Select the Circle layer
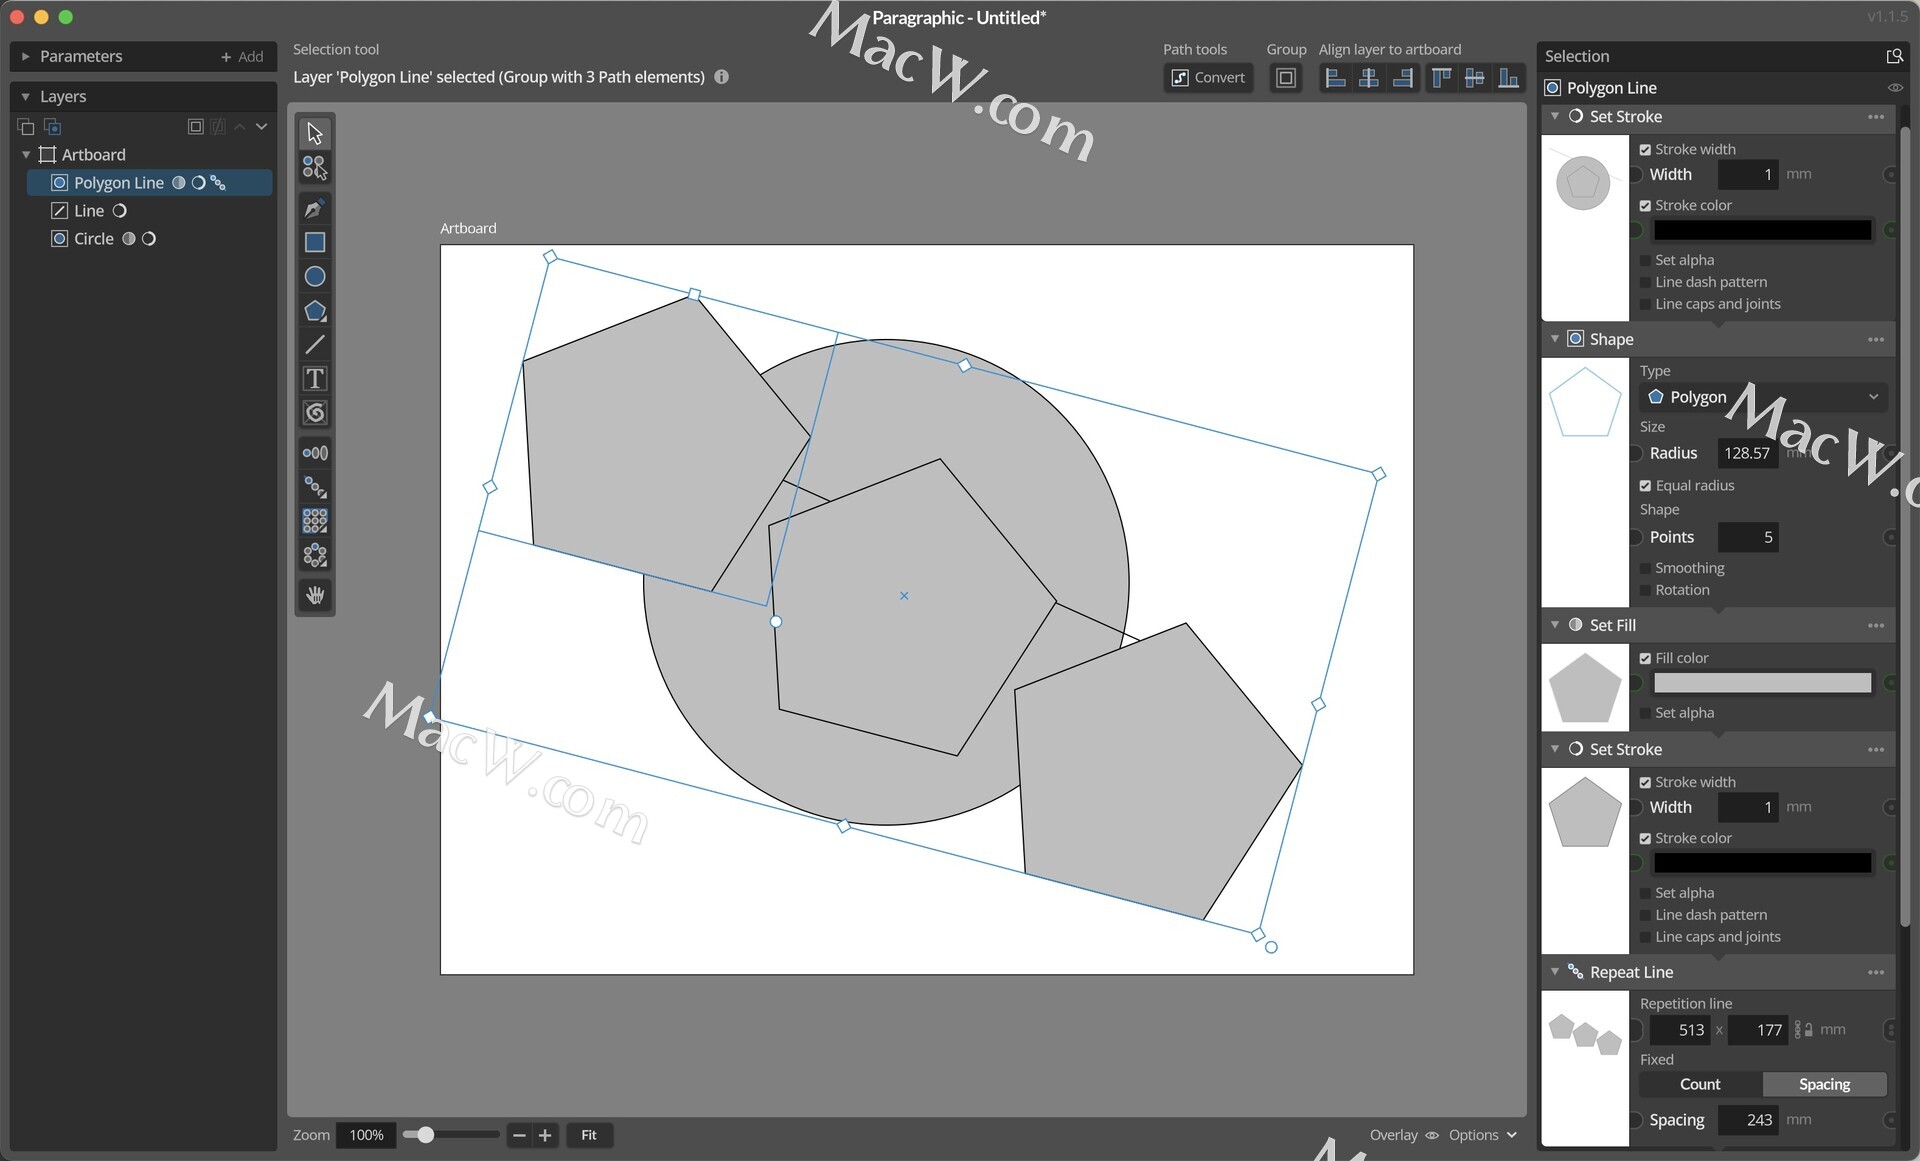Screen dimensions: 1920x1161 (x=94, y=239)
